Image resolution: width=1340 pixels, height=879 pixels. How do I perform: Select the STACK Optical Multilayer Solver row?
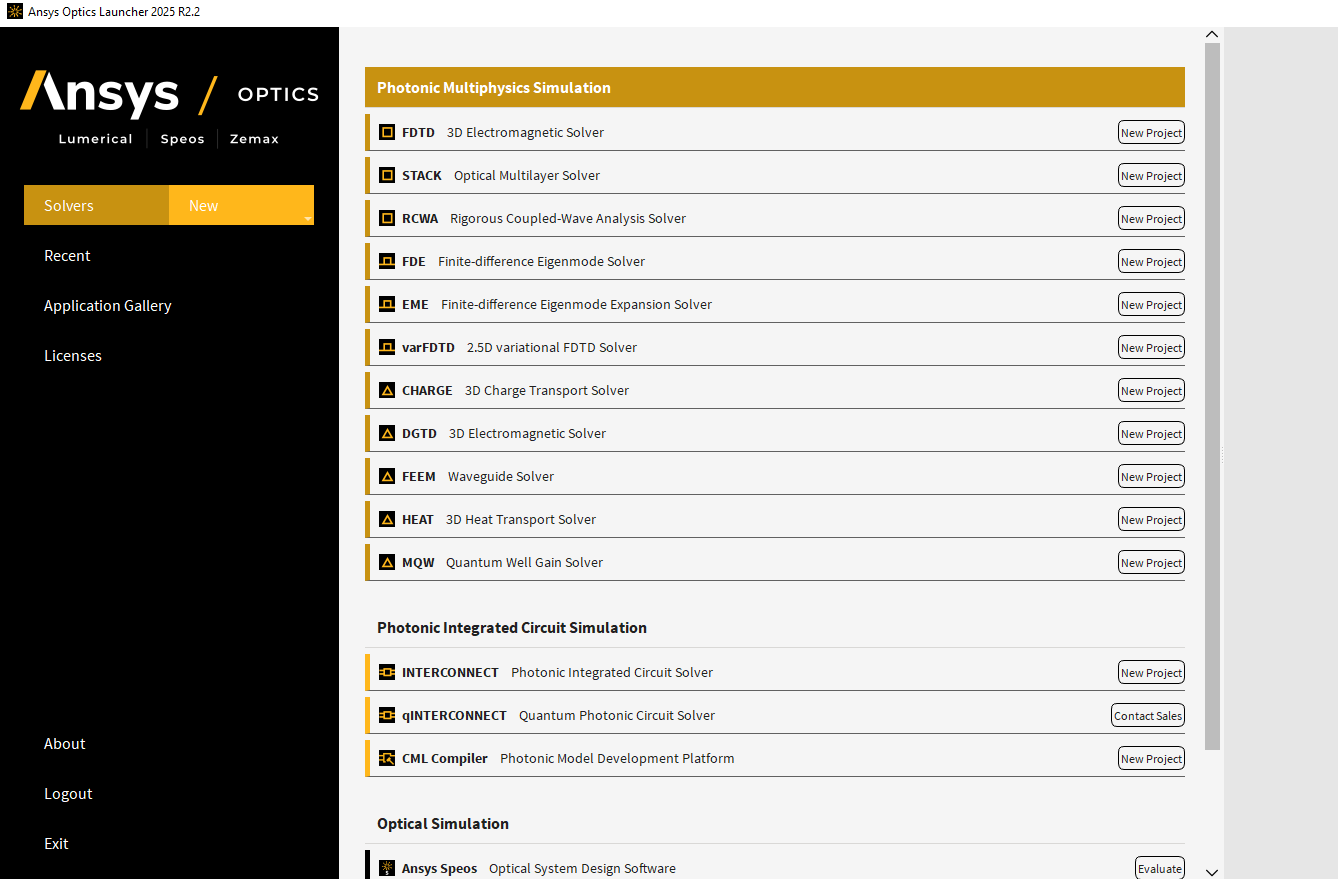click(775, 175)
